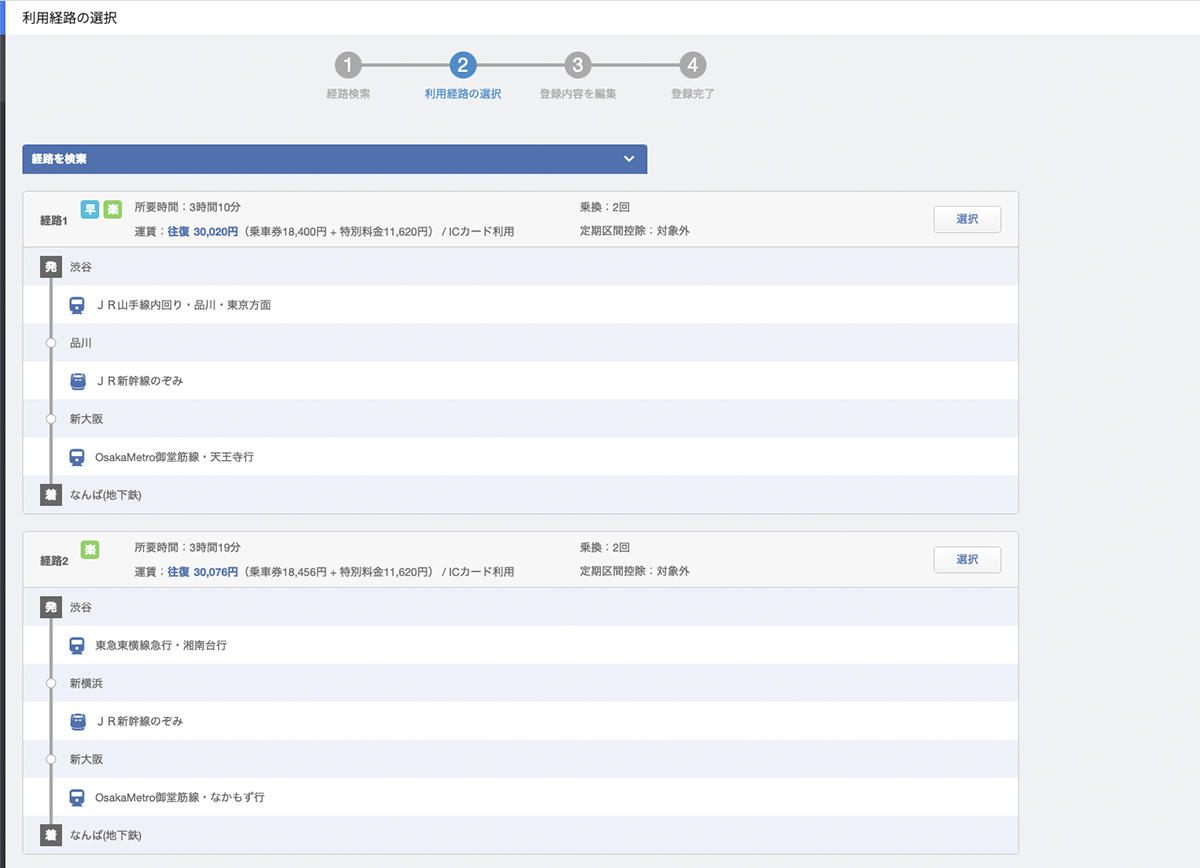This screenshot has width=1200, height=868.
Task: Click the 経路2 label
Action: tap(54, 560)
